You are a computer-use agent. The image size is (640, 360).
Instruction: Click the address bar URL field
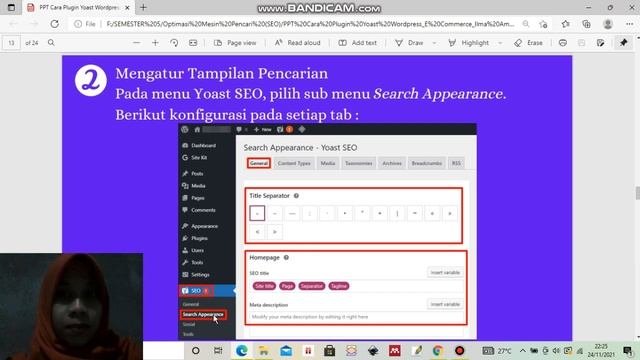click(310, 24)
